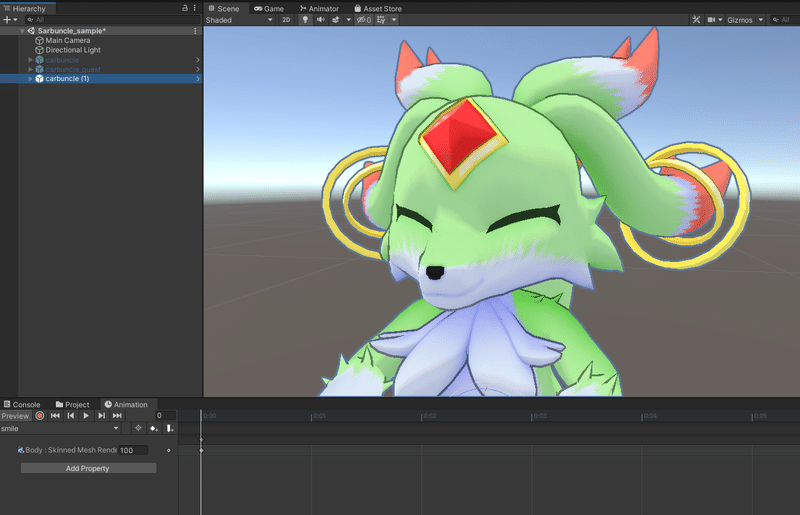Image resolution: width=800 pixels, height=515 pixels.
Task: Open Sarbuncle_sample scene options kebab menu
Action: [195, 31]
